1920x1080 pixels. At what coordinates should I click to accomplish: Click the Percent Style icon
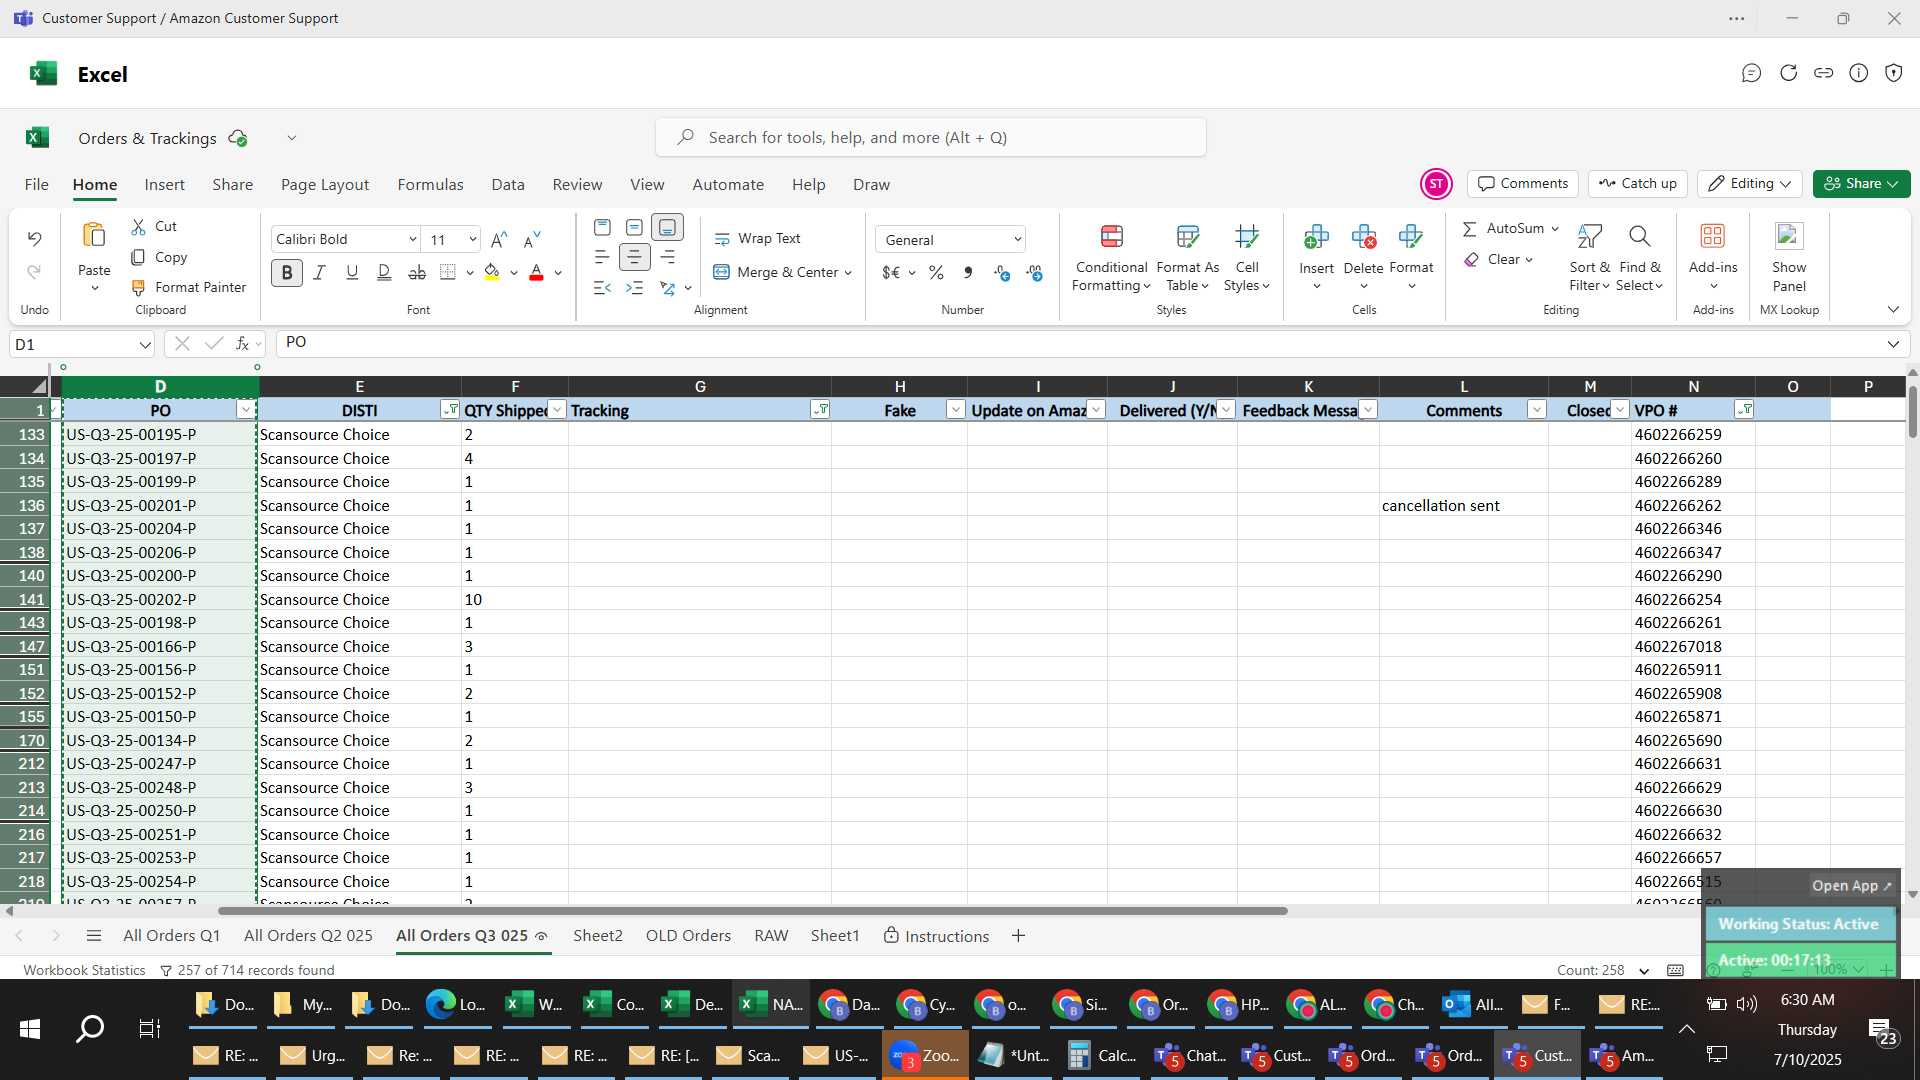click(936, 272)
